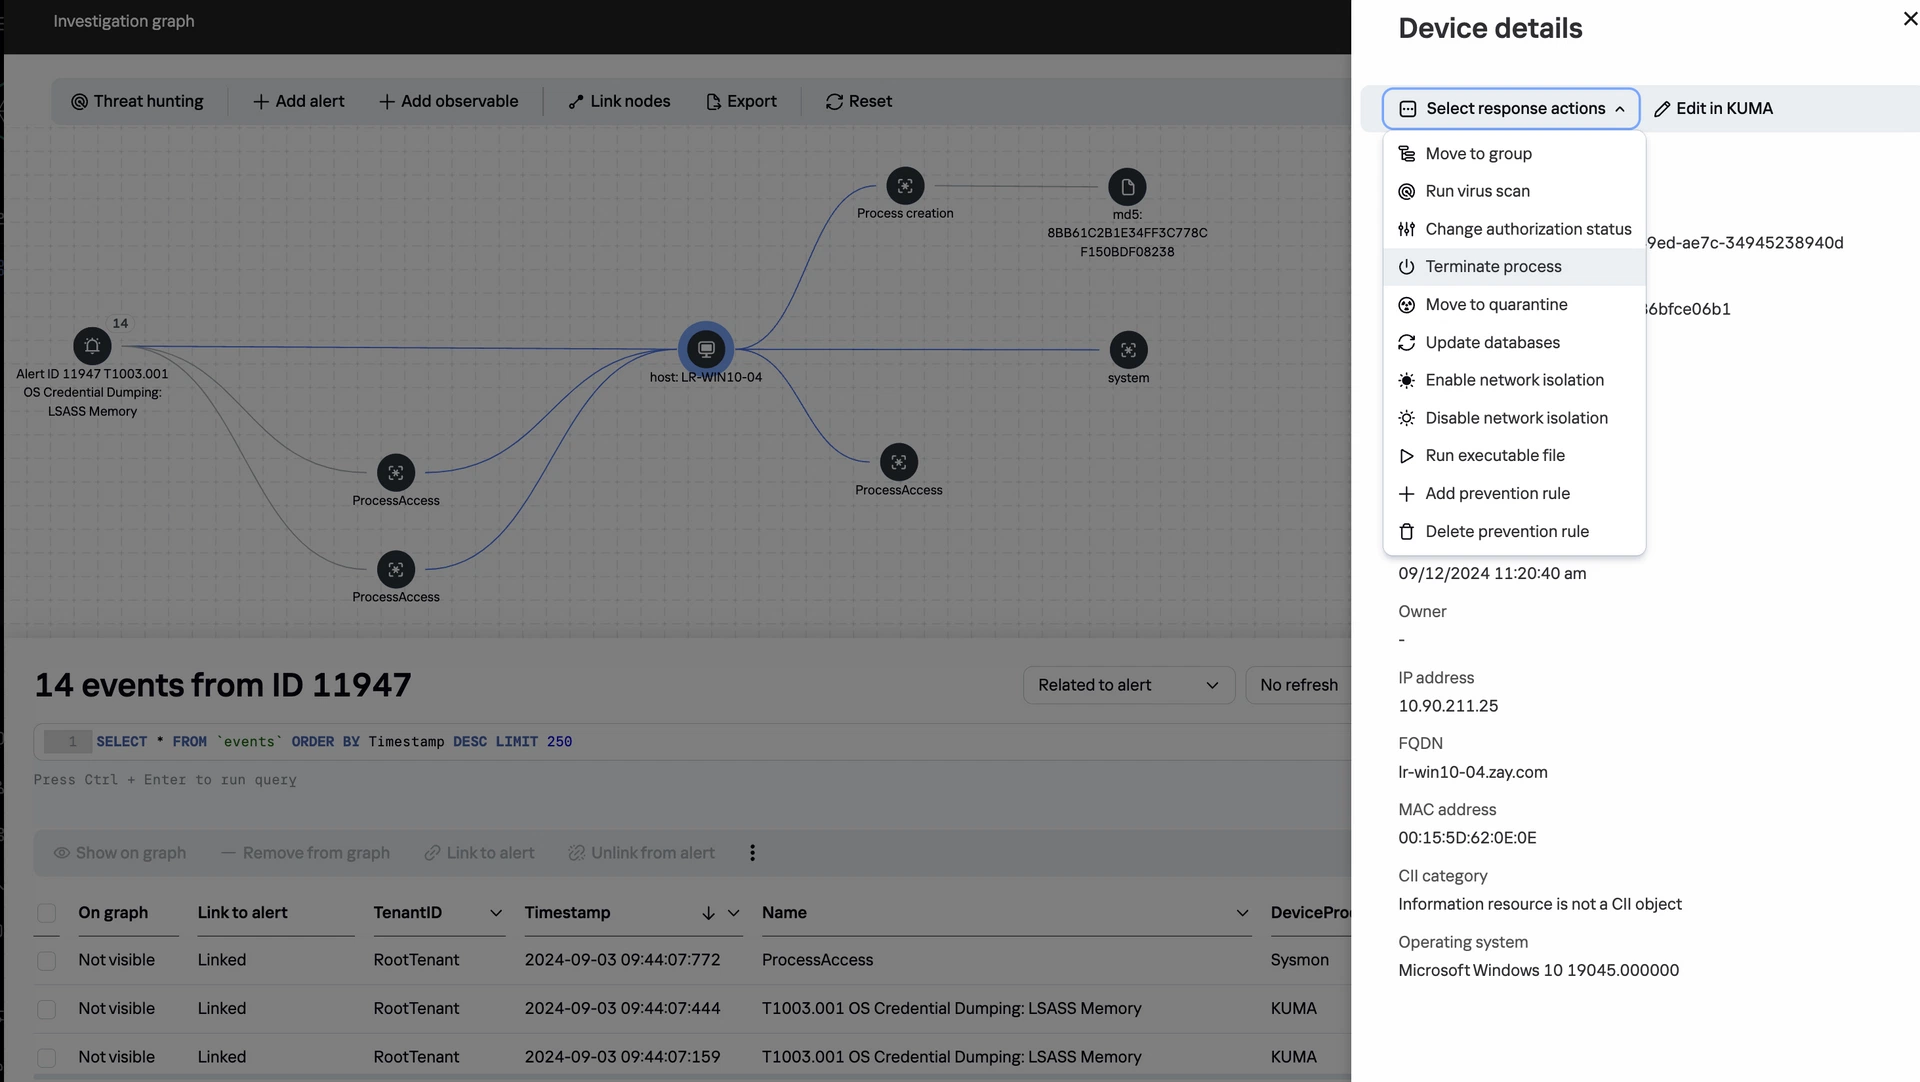Viewport: 1920px width, 1082px height.
Task: Click the Export toolbar button
Action: point(741,102)
